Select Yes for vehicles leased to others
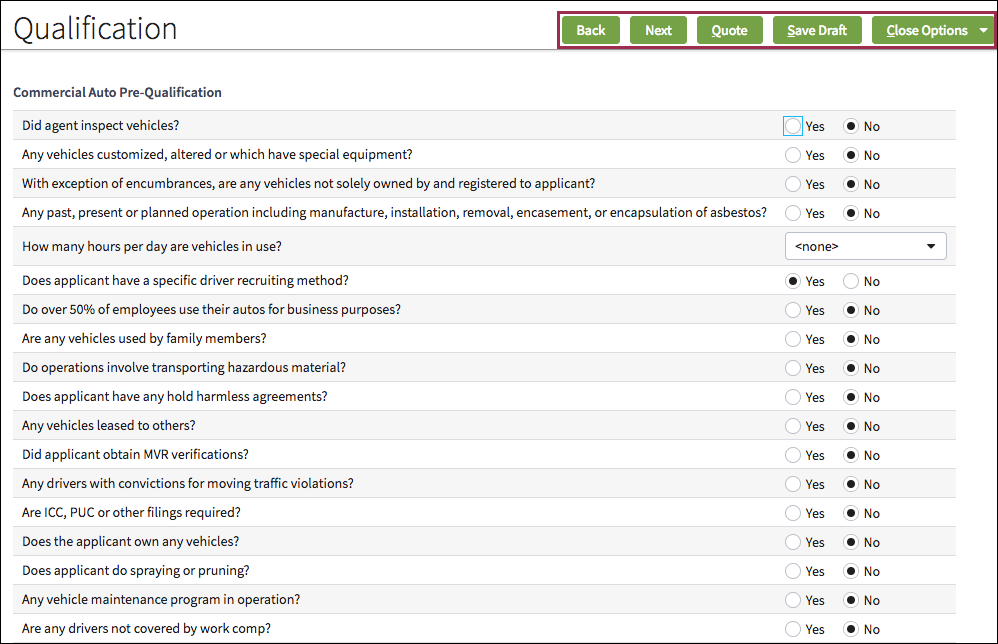Screen dimensions: 998x644 click(791, 425)
